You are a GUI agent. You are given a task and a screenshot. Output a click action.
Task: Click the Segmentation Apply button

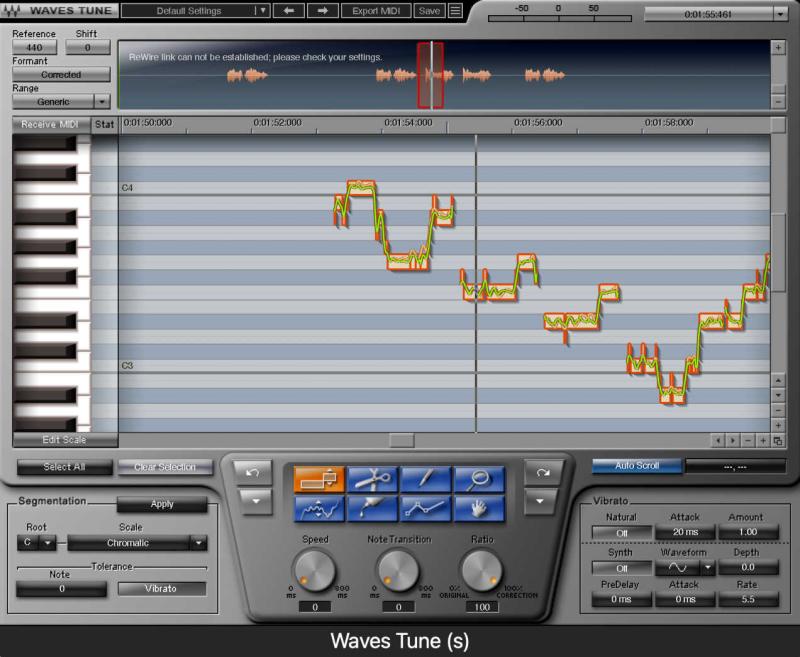click(162, 504)
